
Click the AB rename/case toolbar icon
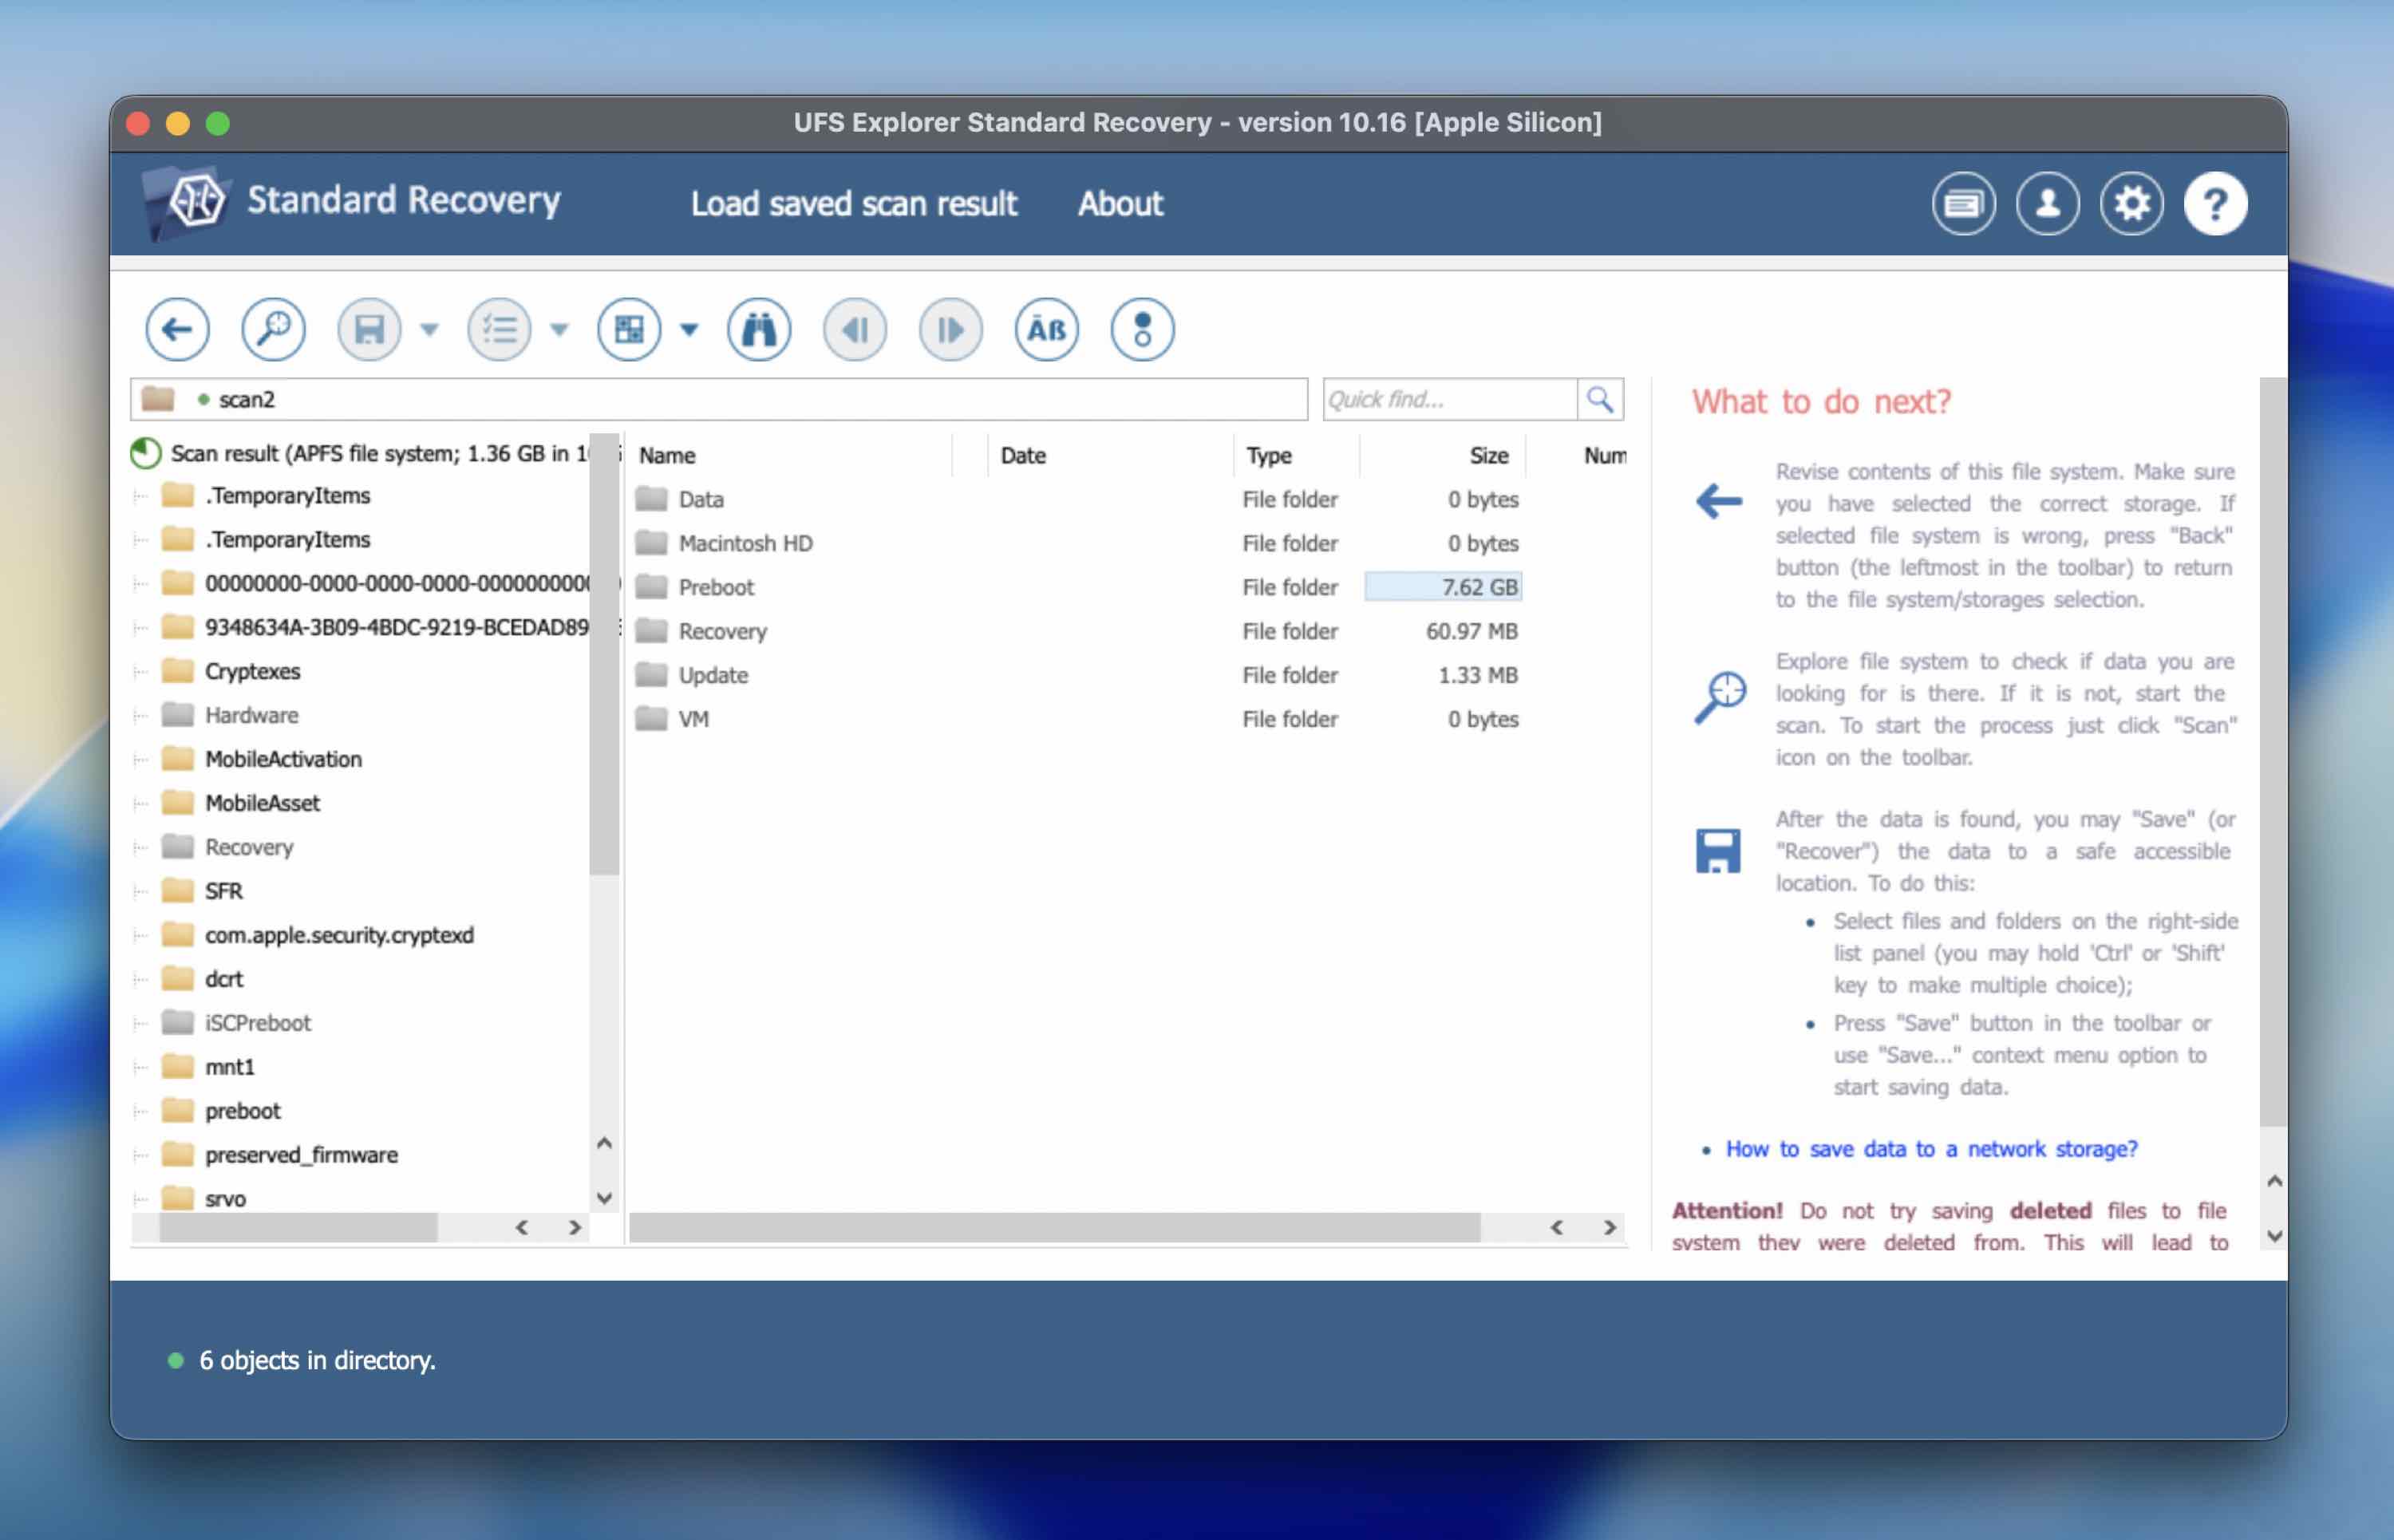(1046, 329)
